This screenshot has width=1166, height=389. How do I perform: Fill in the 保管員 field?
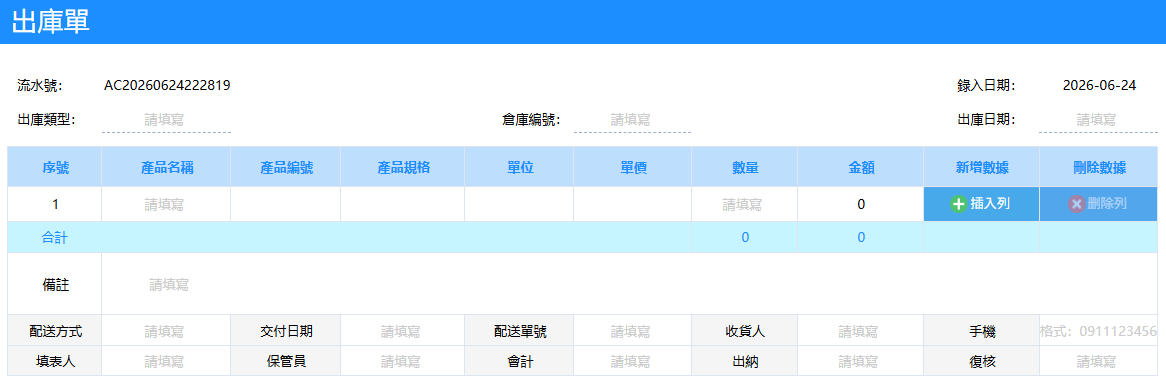pyautogui.click(x=402, y=361)
